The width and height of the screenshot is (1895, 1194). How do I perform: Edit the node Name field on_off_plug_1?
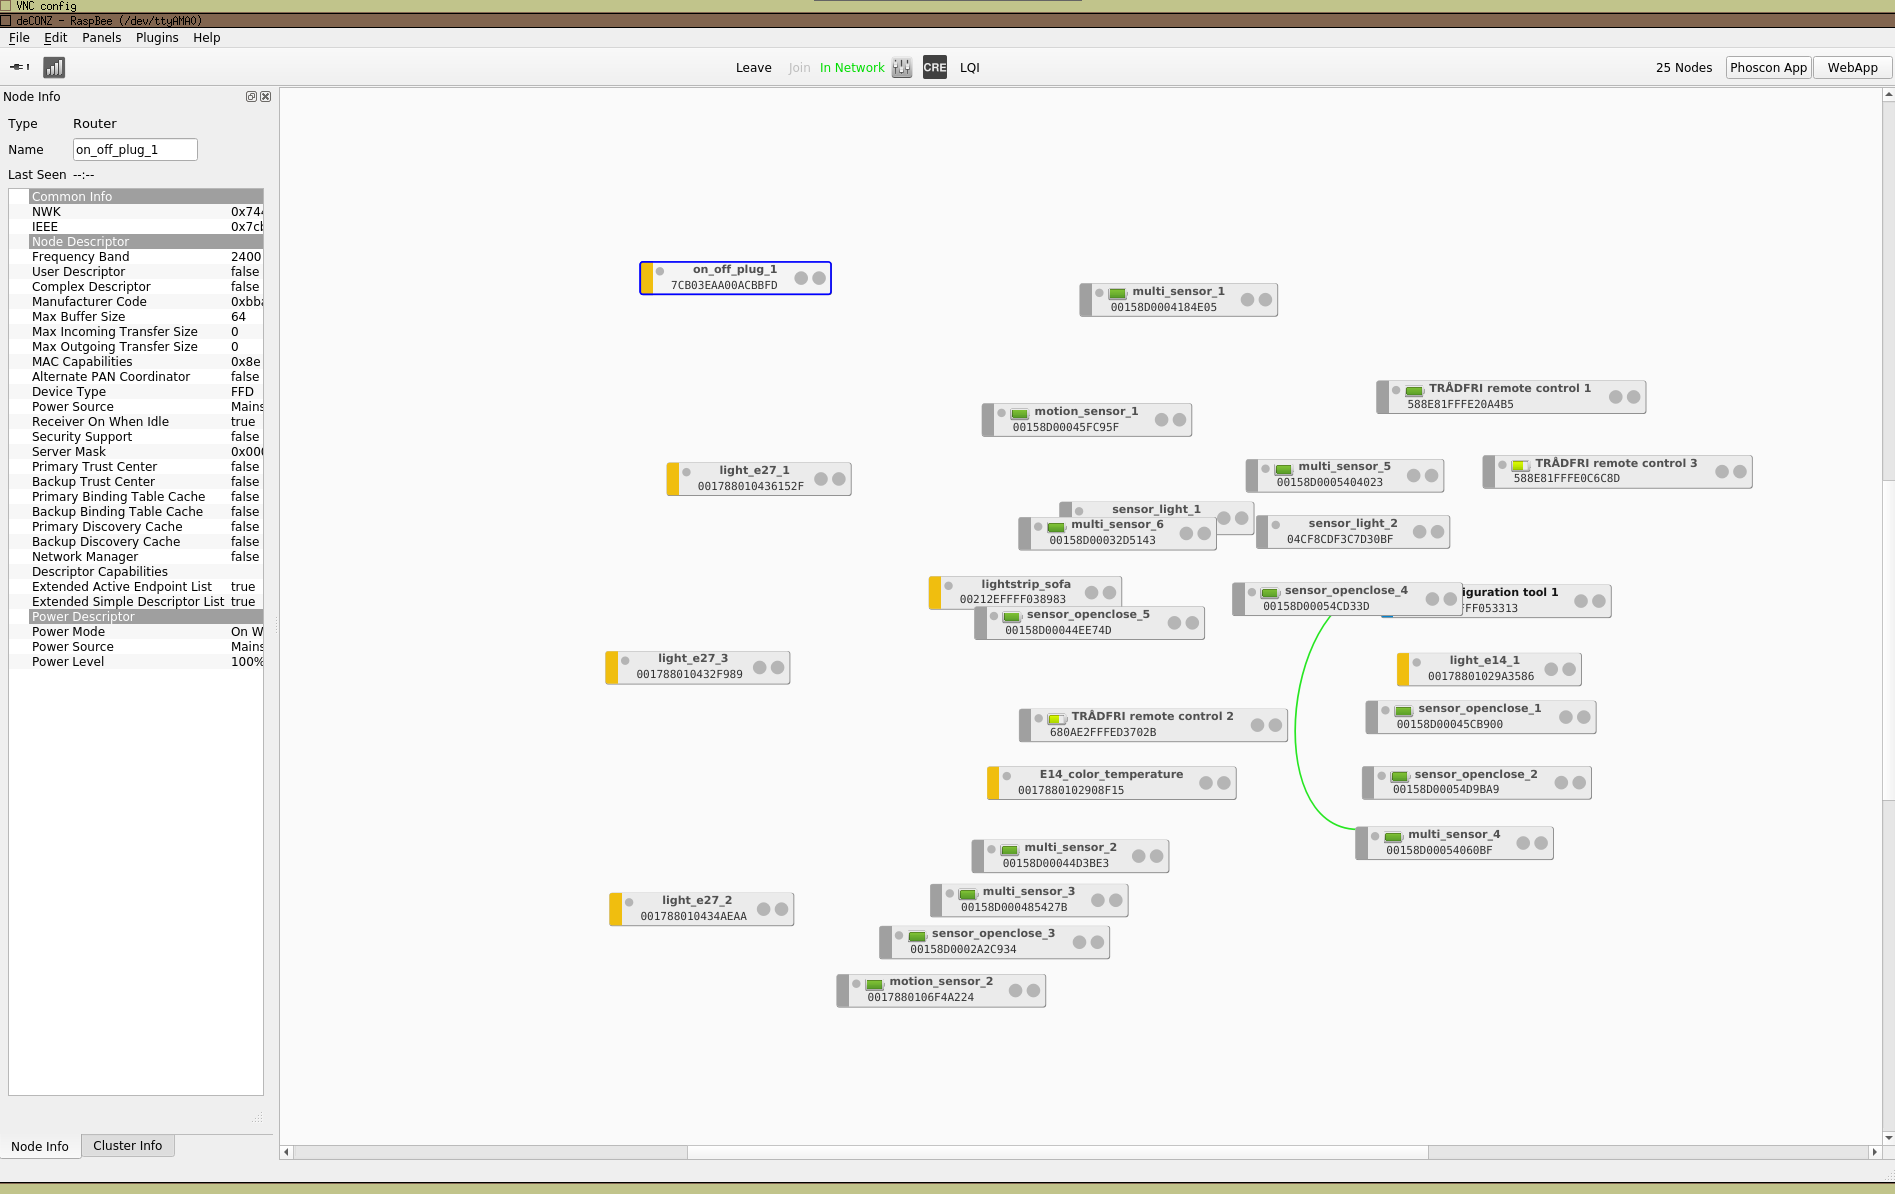click(135, 150)
